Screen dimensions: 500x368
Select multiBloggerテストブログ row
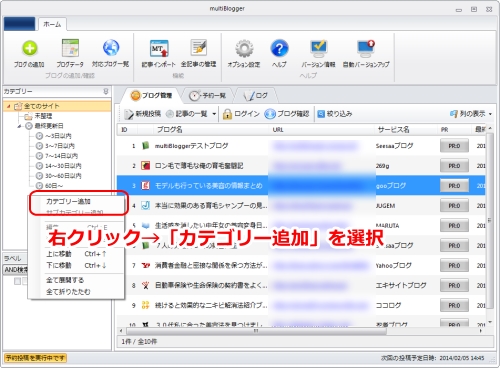coord(301,146)
